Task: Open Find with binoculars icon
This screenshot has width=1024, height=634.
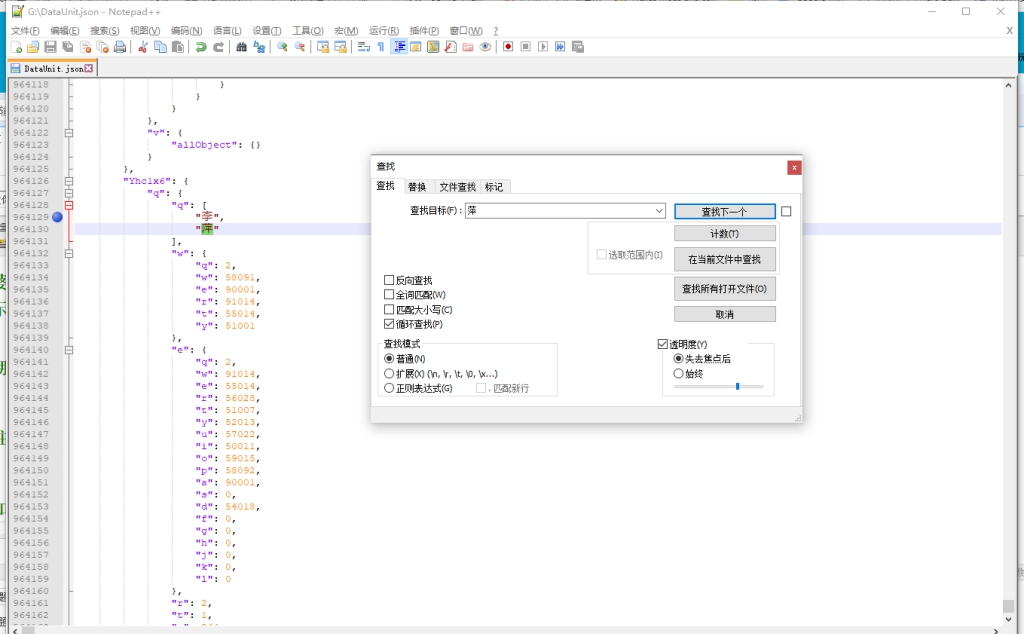Action: pos(242,47)
